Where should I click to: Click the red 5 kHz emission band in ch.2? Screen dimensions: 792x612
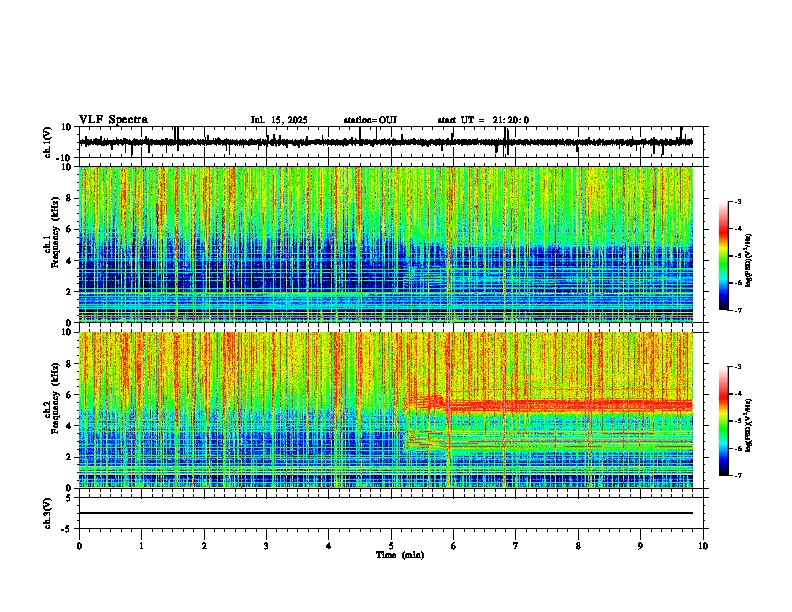point(568,405)
